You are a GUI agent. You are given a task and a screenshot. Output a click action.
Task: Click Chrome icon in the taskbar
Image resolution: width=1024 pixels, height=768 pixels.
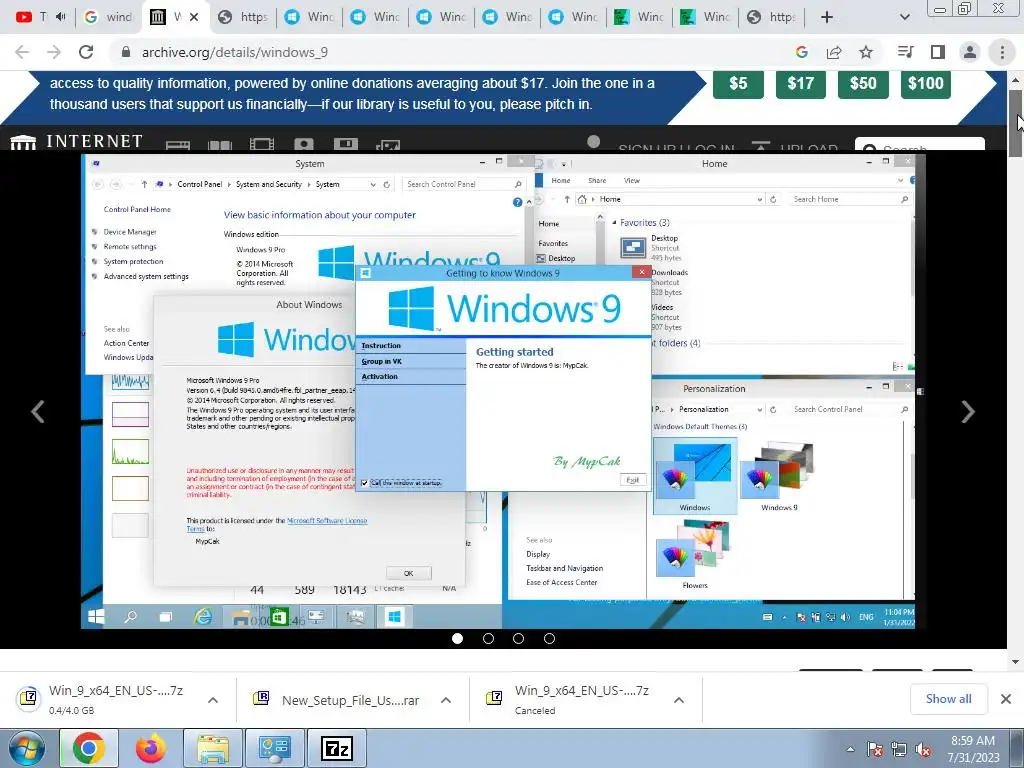[89, 748]
